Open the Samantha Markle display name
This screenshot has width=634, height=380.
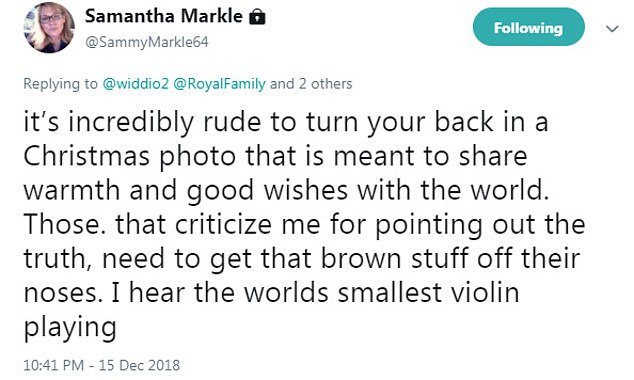[x=164, y=16]
